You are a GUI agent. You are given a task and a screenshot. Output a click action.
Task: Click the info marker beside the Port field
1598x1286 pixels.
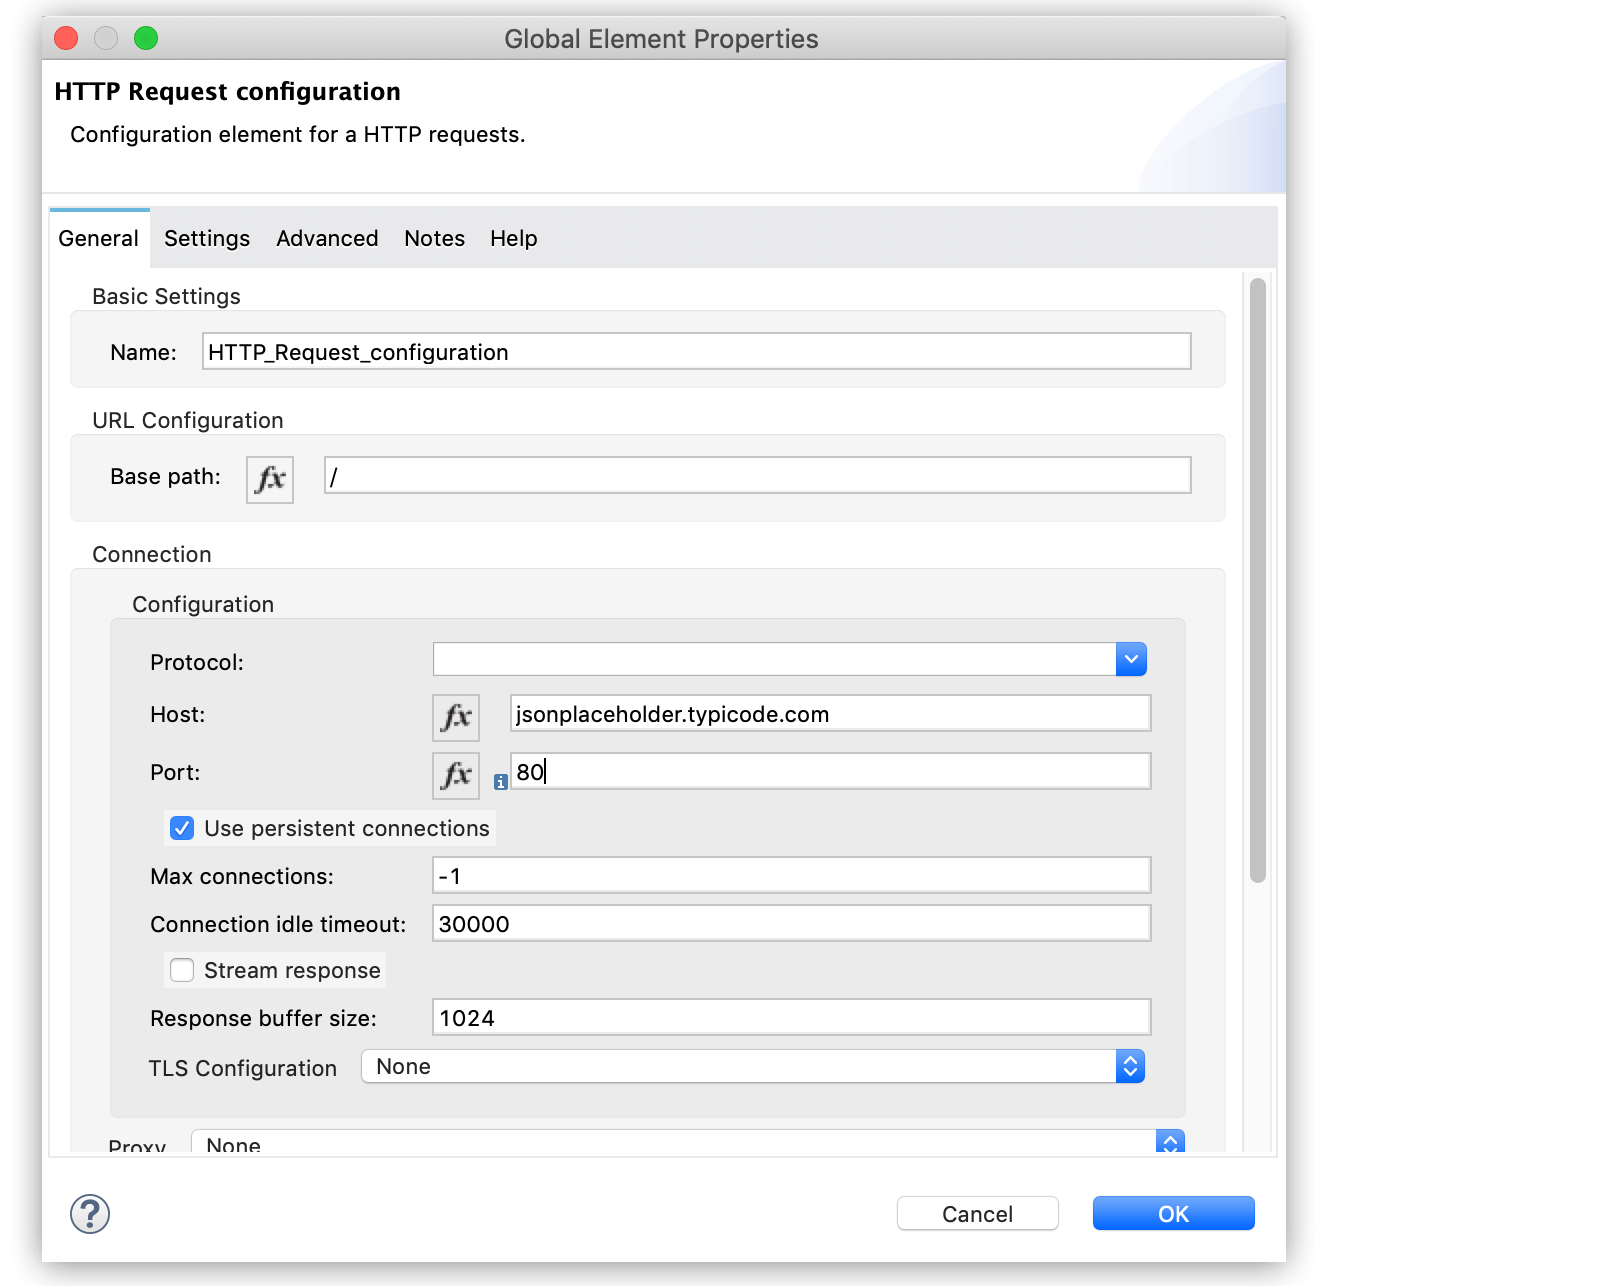[501, 782]
